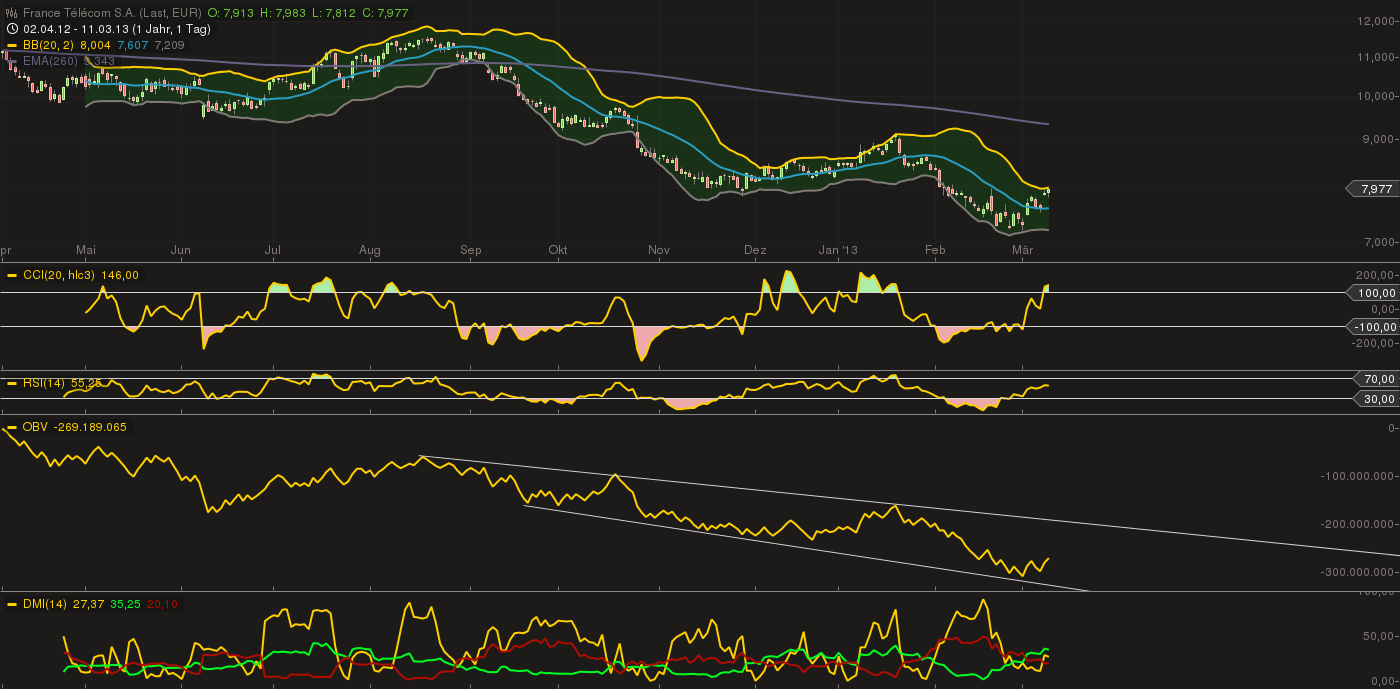Click the BB lower value 7,209
The image size is (1400, 689).
[x=172, y=45]
